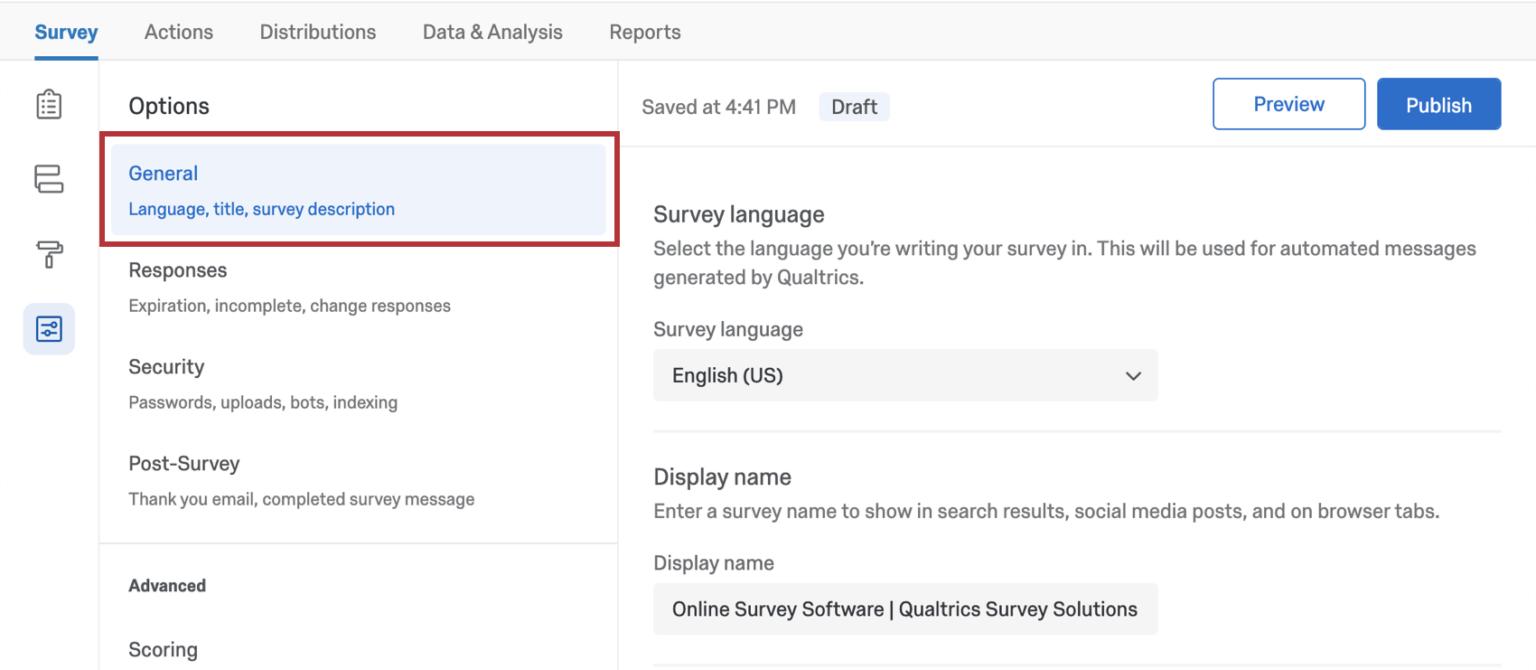Open the Survey language dropdown
The width and height of the screenshot is (1536, 670).
[905, 375]
